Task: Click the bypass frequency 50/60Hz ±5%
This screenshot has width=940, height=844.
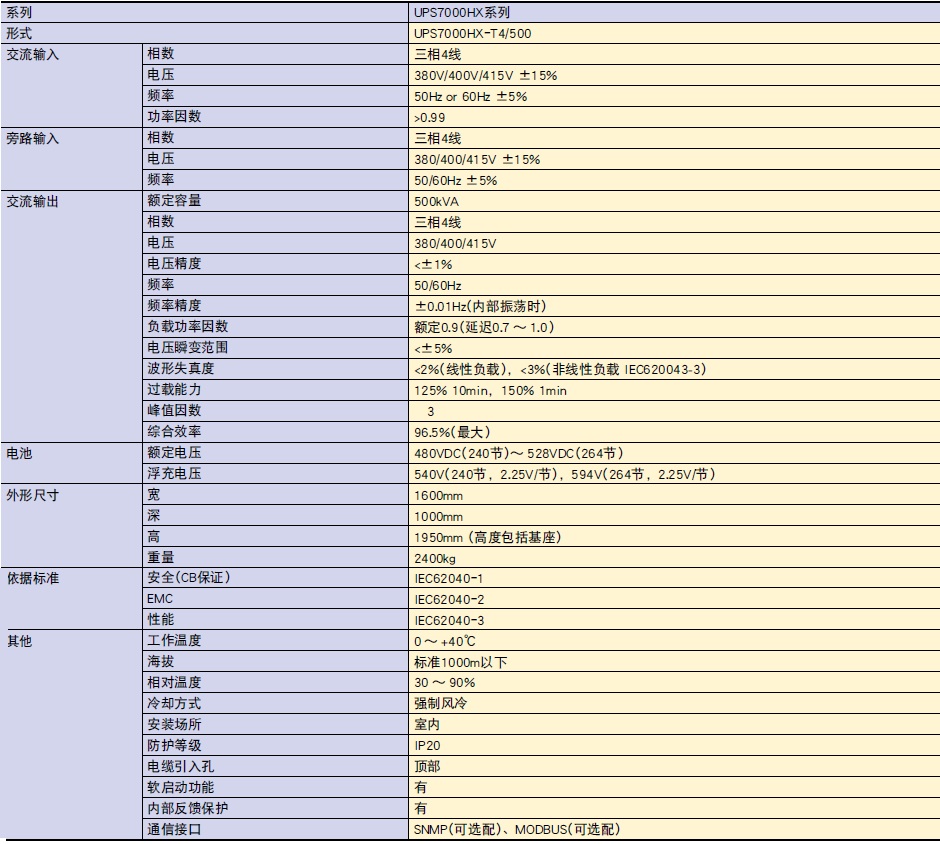Action: [456, 180]
